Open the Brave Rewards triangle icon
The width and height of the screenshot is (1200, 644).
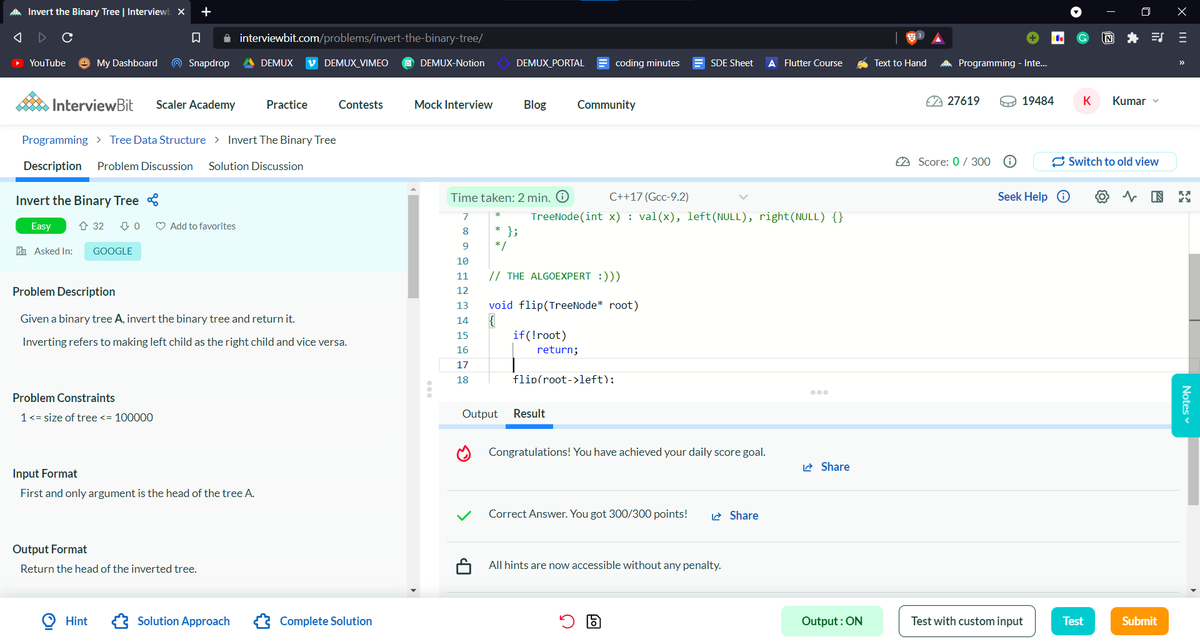[939, 39]
